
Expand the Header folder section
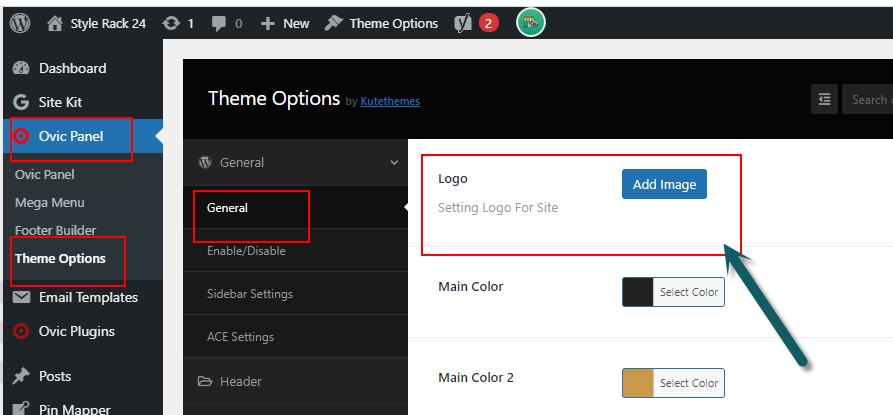tap(296, 381)
